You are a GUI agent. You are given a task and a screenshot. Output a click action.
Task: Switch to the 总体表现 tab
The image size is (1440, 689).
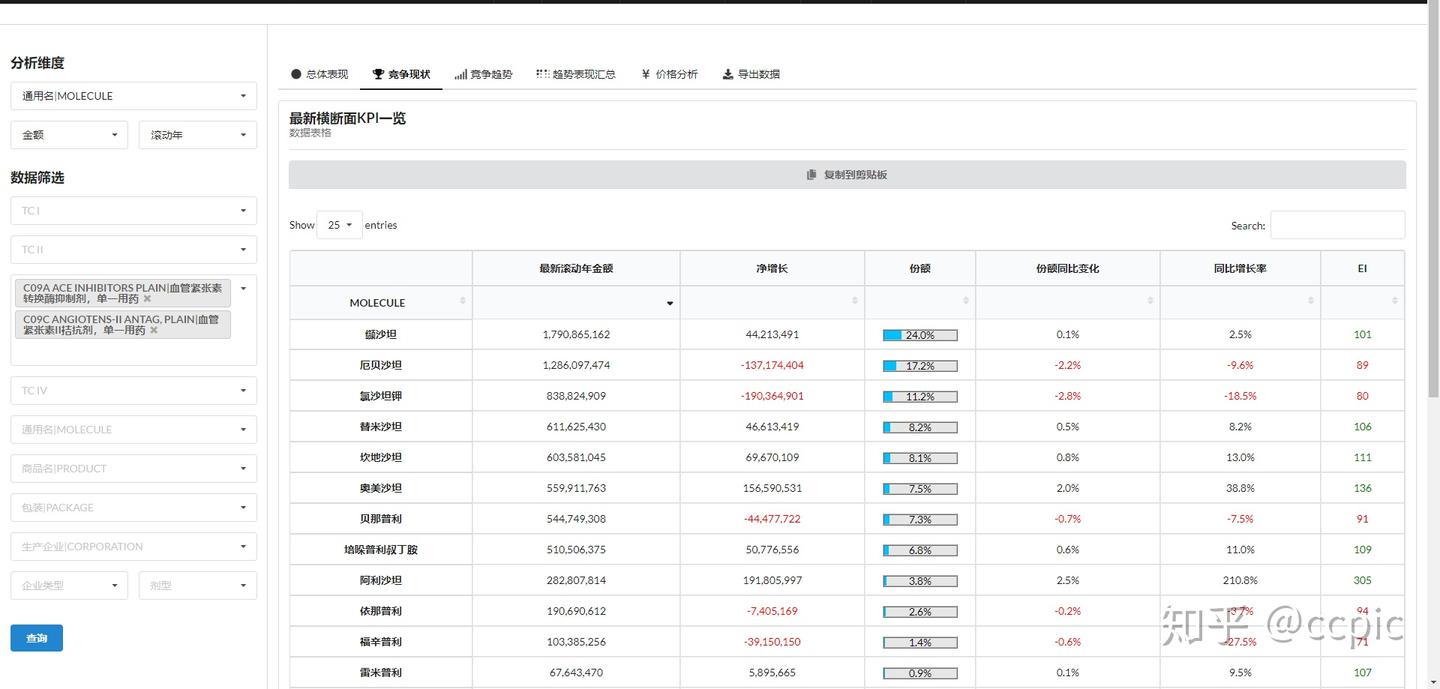[x=319, y=73]
